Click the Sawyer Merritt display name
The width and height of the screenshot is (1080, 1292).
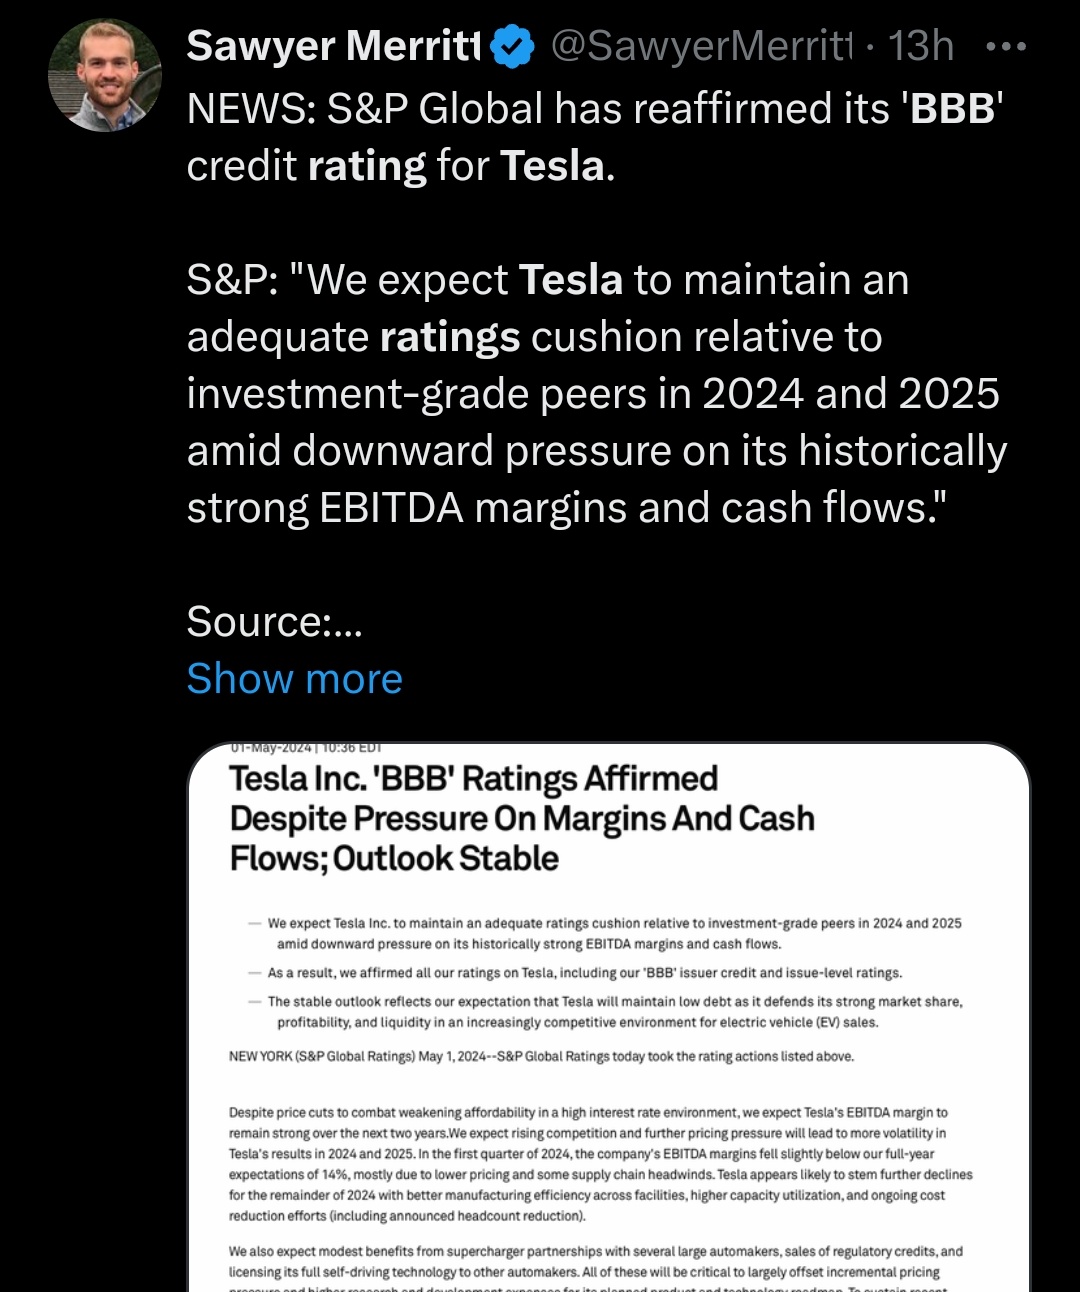click(x=334, y=47)
